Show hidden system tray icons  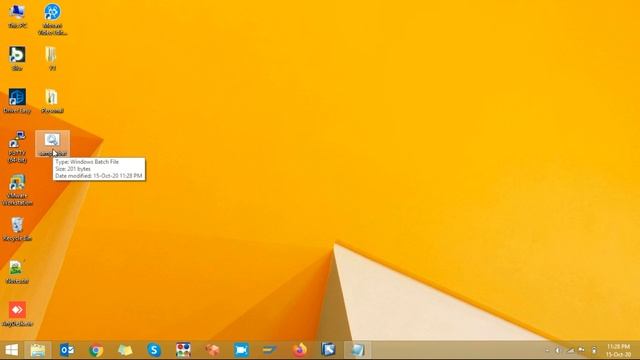(x=547, y=351)
